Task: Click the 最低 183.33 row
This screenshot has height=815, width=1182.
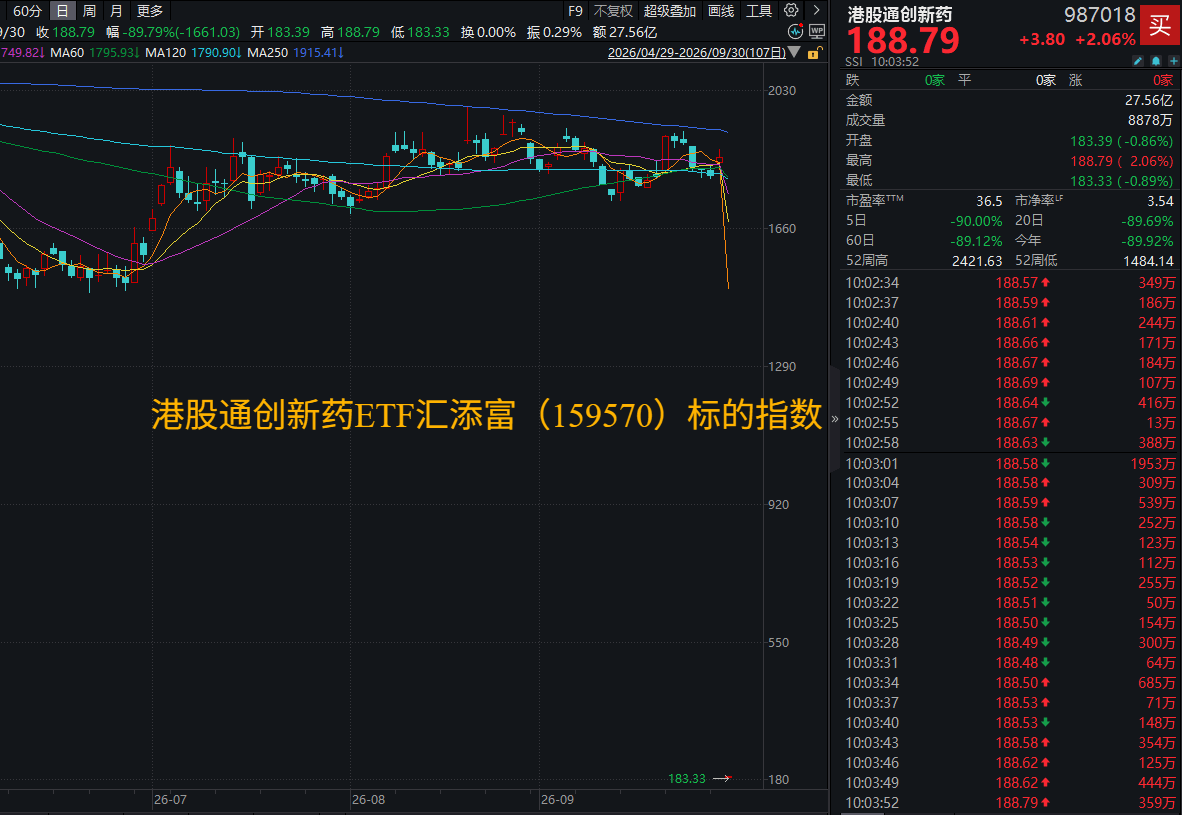Action: point(1009,180)
